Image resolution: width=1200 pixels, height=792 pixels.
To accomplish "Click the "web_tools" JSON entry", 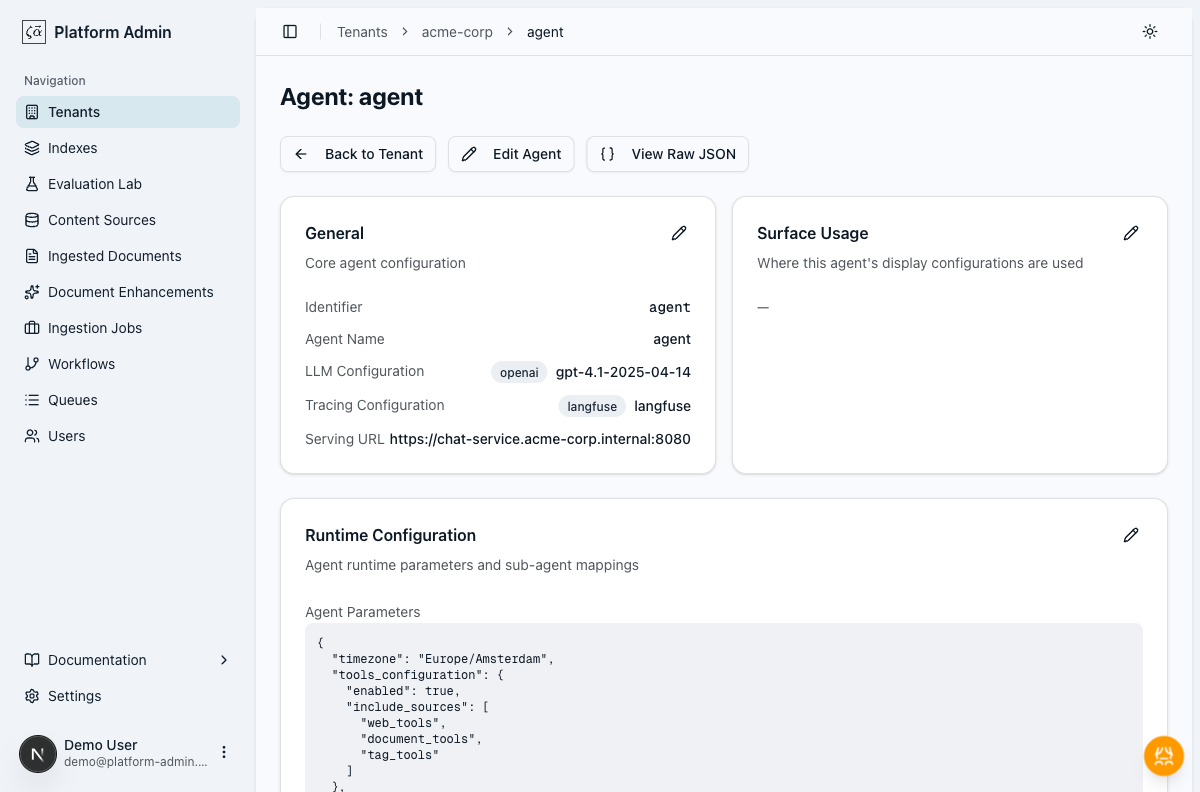I will (404, 723).
